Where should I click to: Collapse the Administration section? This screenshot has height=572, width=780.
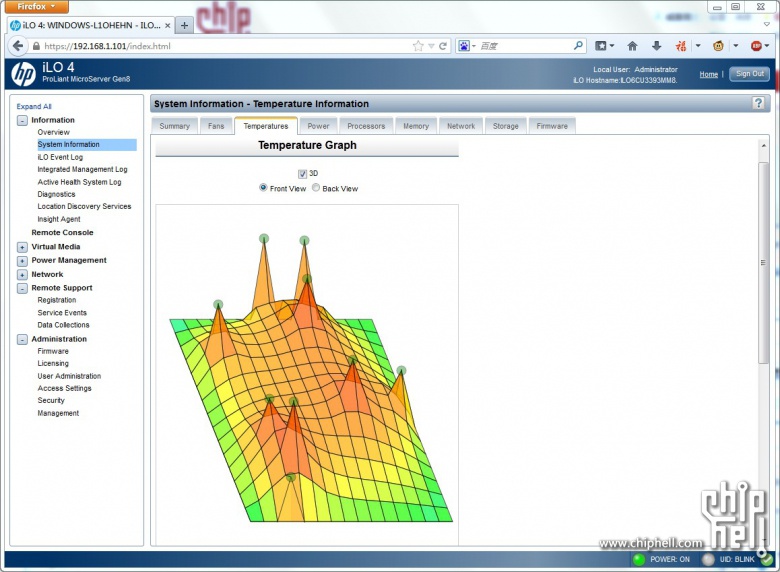22,340
